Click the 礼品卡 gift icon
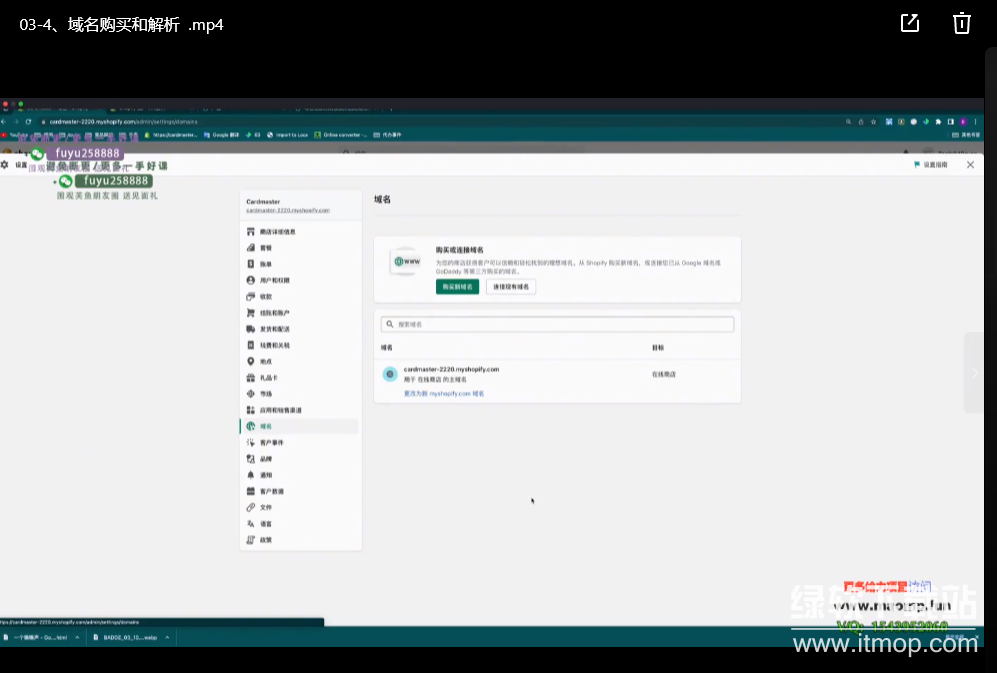Viewport: 997px width, 673px height. (x=251, y=377)
